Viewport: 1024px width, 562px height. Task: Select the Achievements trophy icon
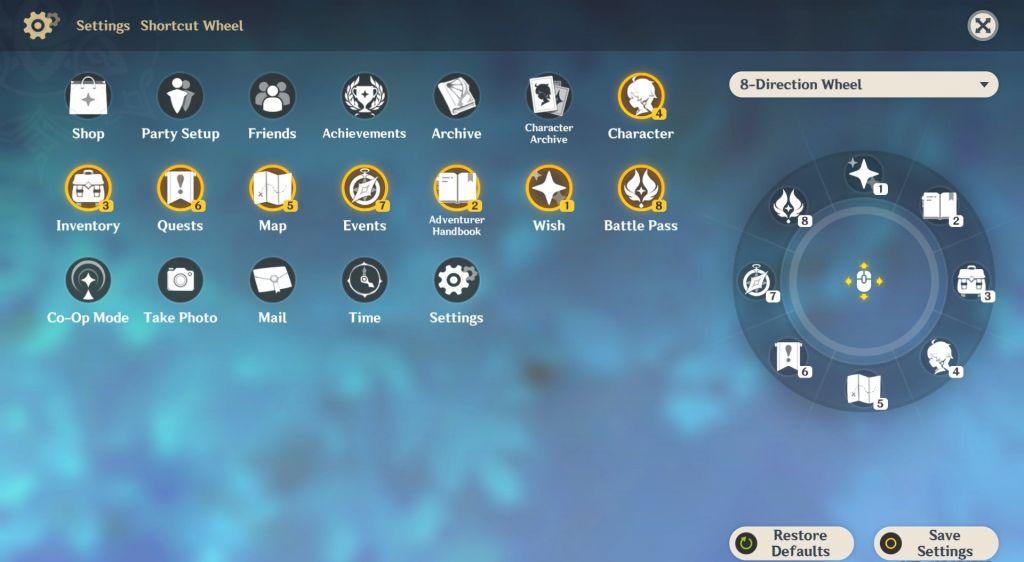tap(364, 97)
